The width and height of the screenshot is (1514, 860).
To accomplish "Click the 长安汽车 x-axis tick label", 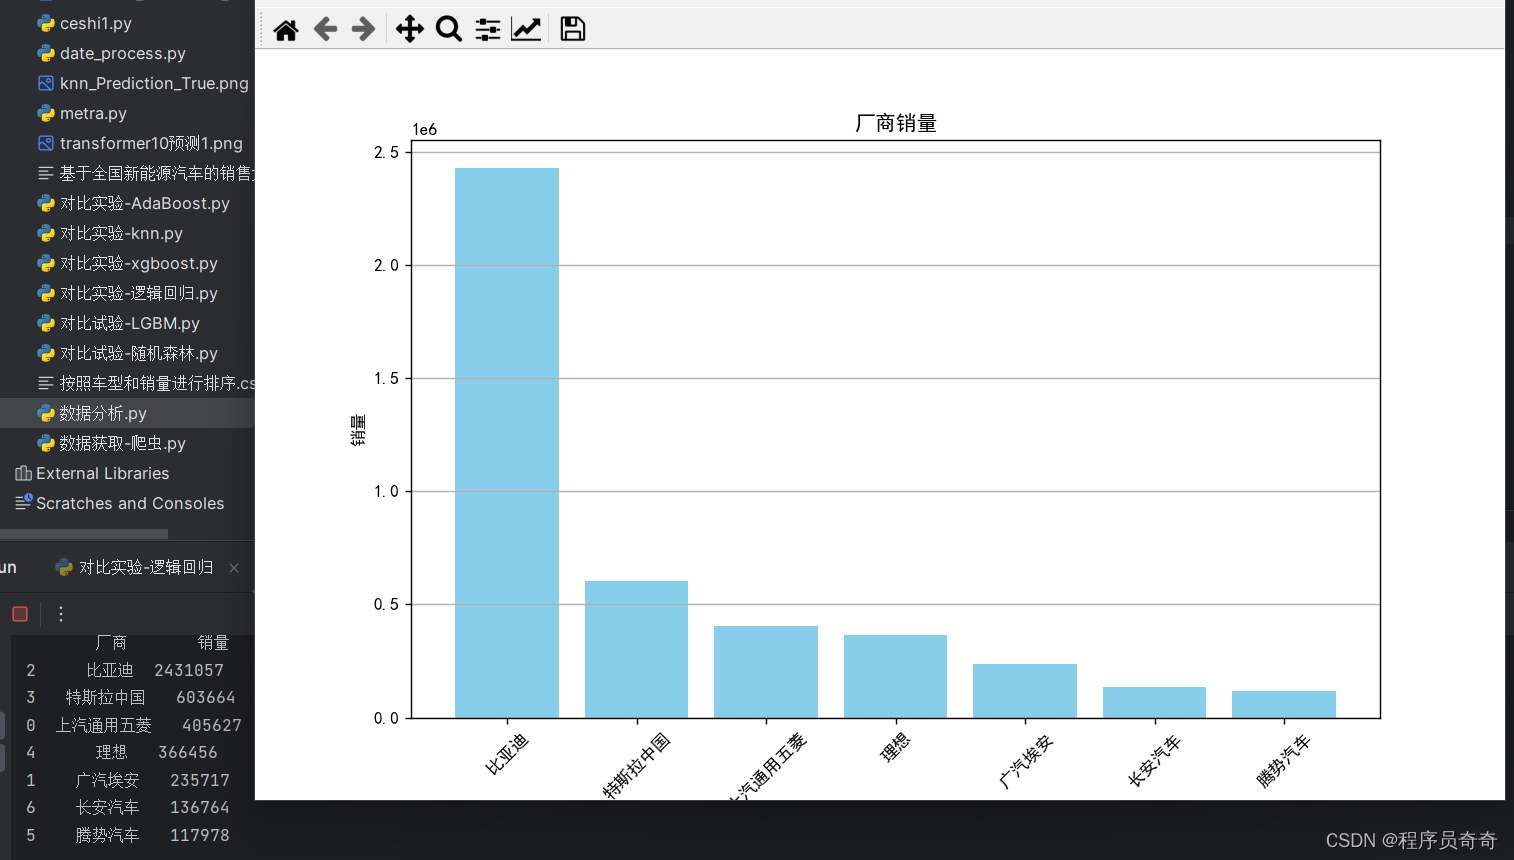I will (1154, 760).
